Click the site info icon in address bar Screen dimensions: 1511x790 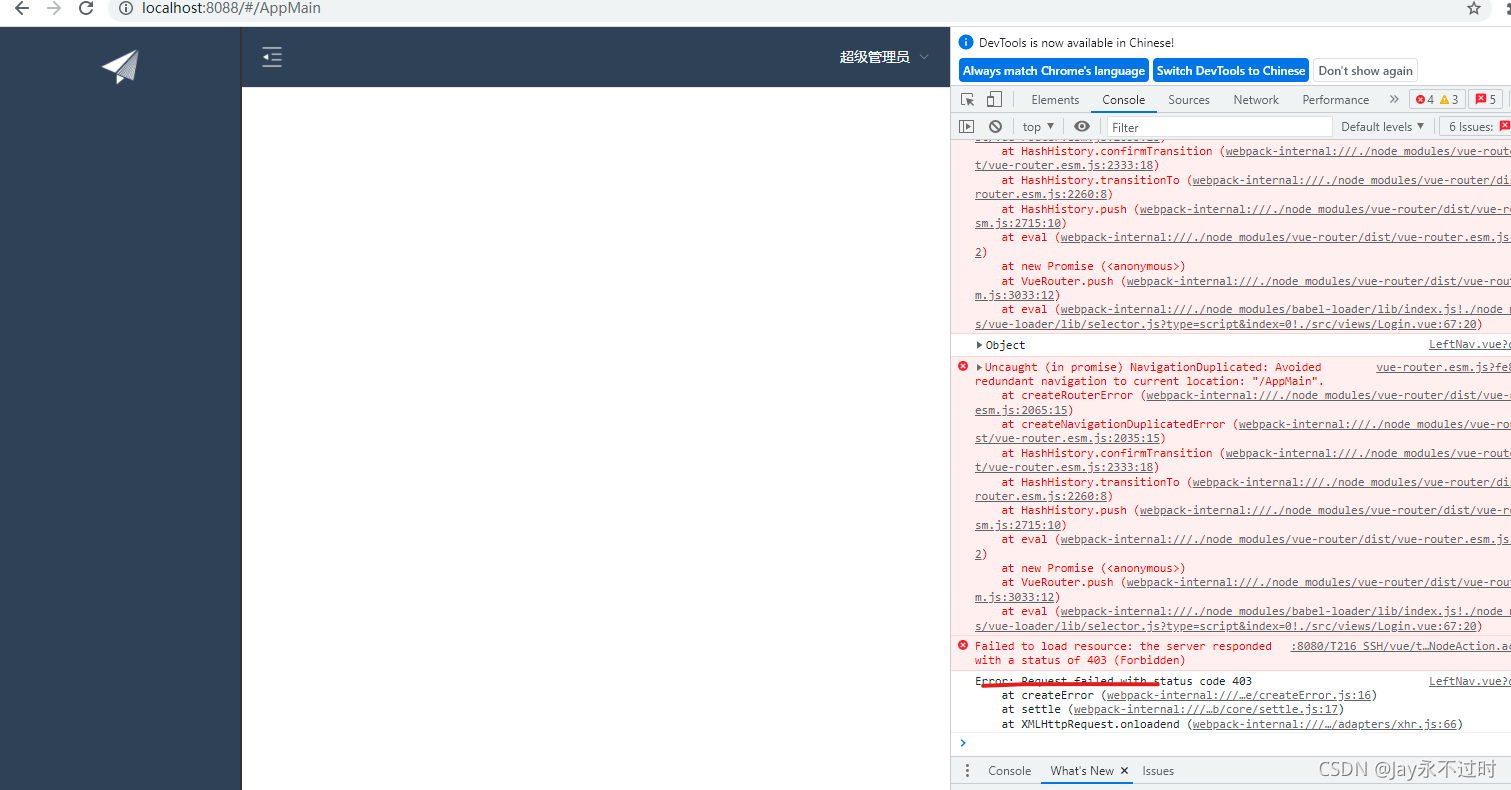click(x=125, y=8)
